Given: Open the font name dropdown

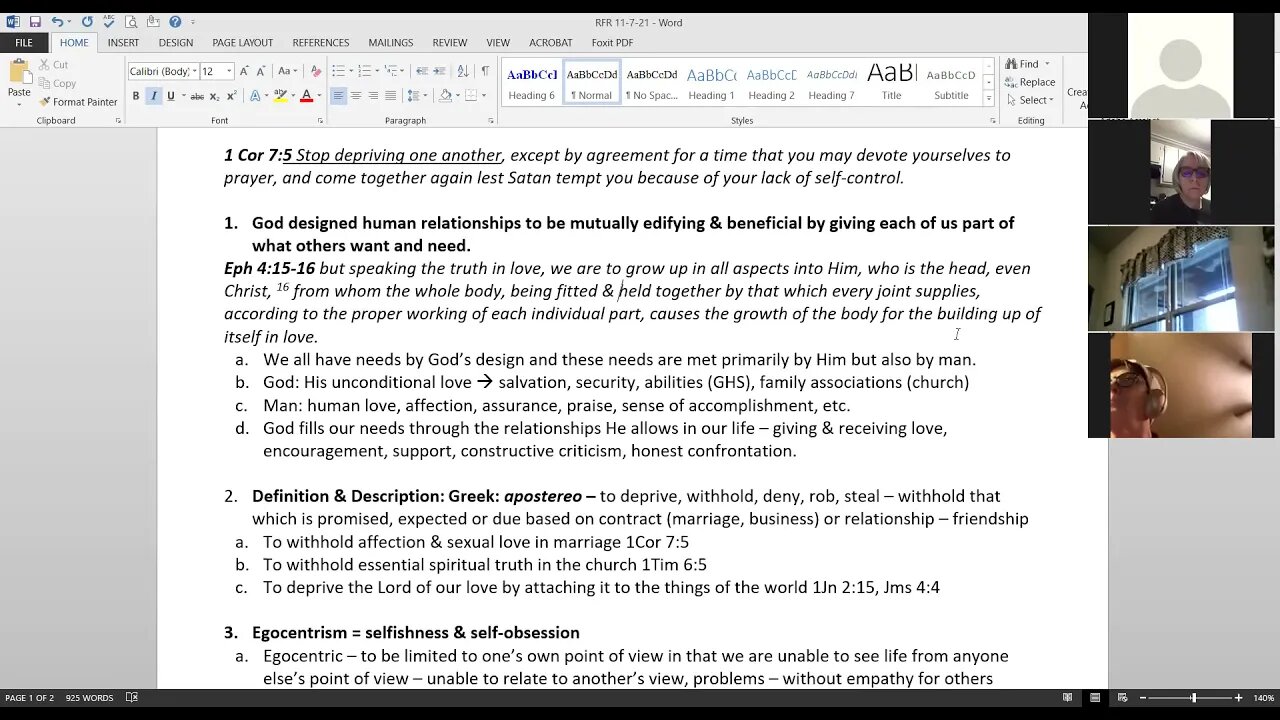Looking at the screenshot, I should tap(194, 71).
